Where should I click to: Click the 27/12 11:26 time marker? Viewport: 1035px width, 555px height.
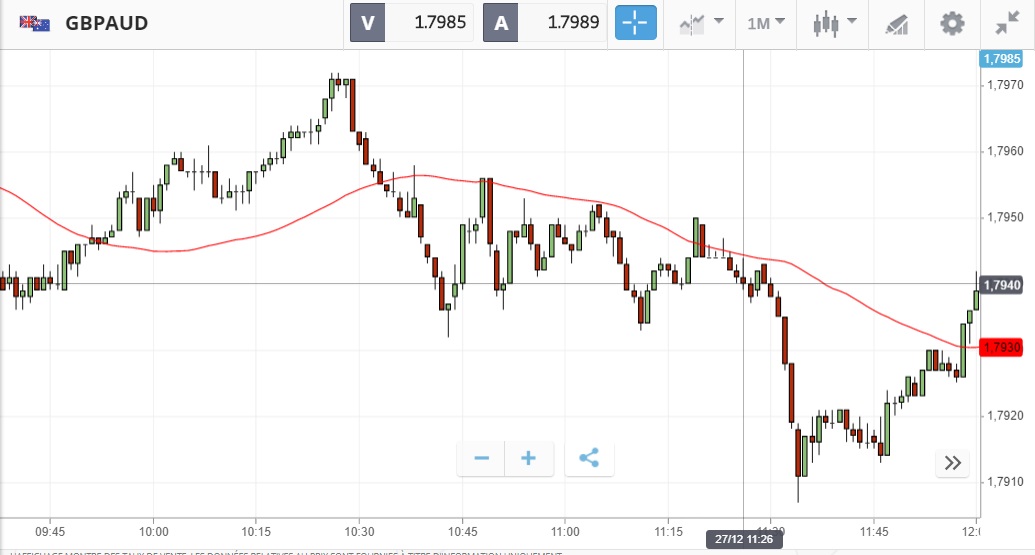pos(745,539)
